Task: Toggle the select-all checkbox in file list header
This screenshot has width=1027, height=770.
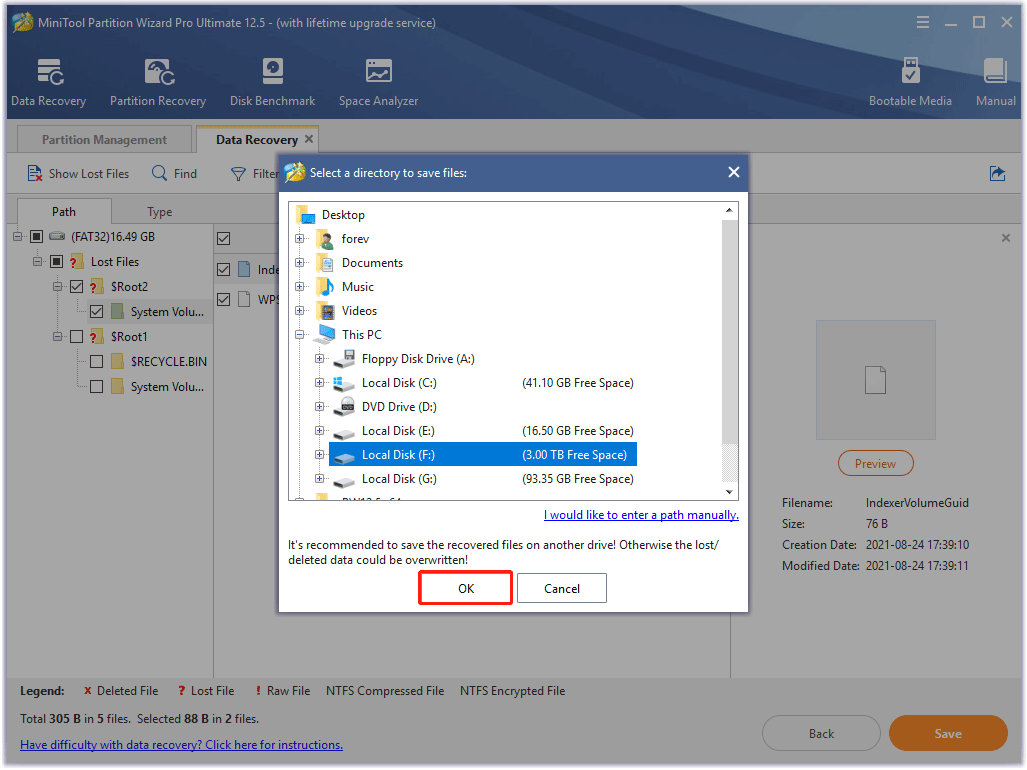Action: point(223,238)
